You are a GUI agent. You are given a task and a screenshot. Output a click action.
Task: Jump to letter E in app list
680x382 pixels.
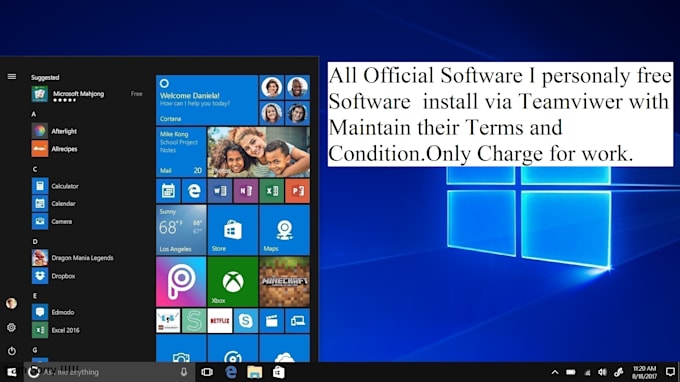(x=35, y=296)
